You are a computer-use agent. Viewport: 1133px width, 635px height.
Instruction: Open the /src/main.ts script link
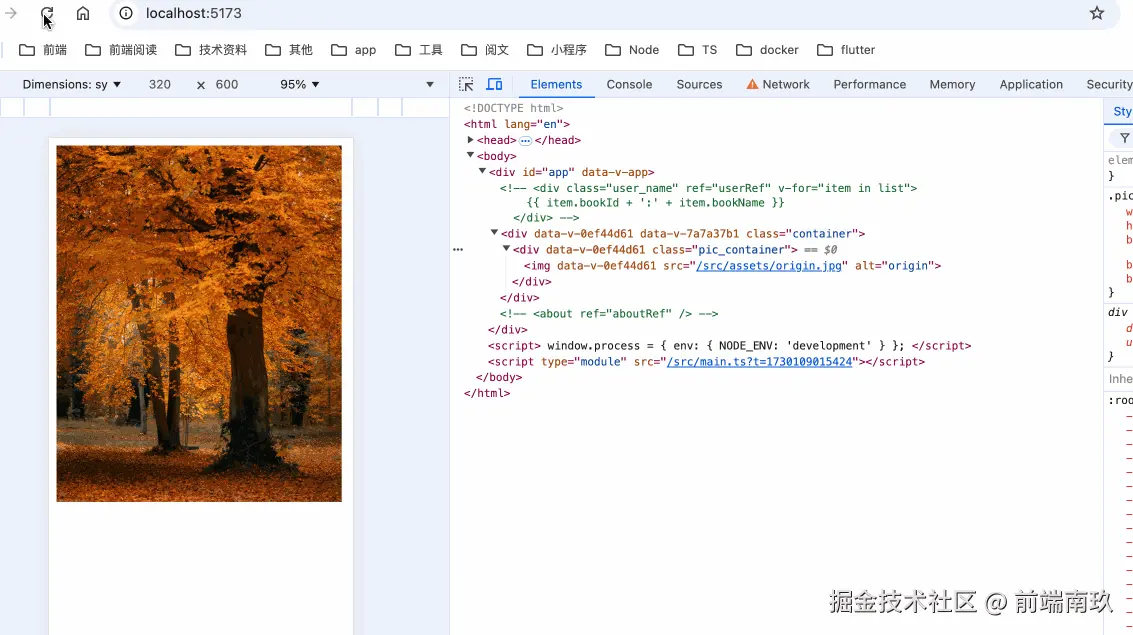759,361
